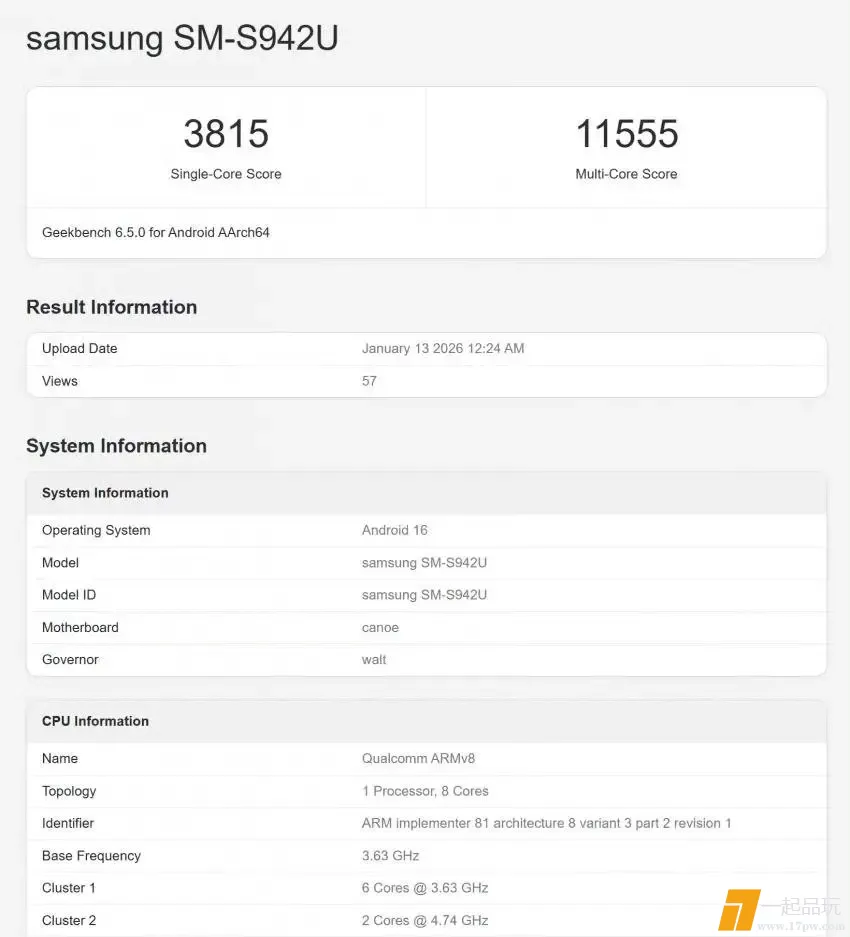Click the Model ID label

tap(69, 595)
